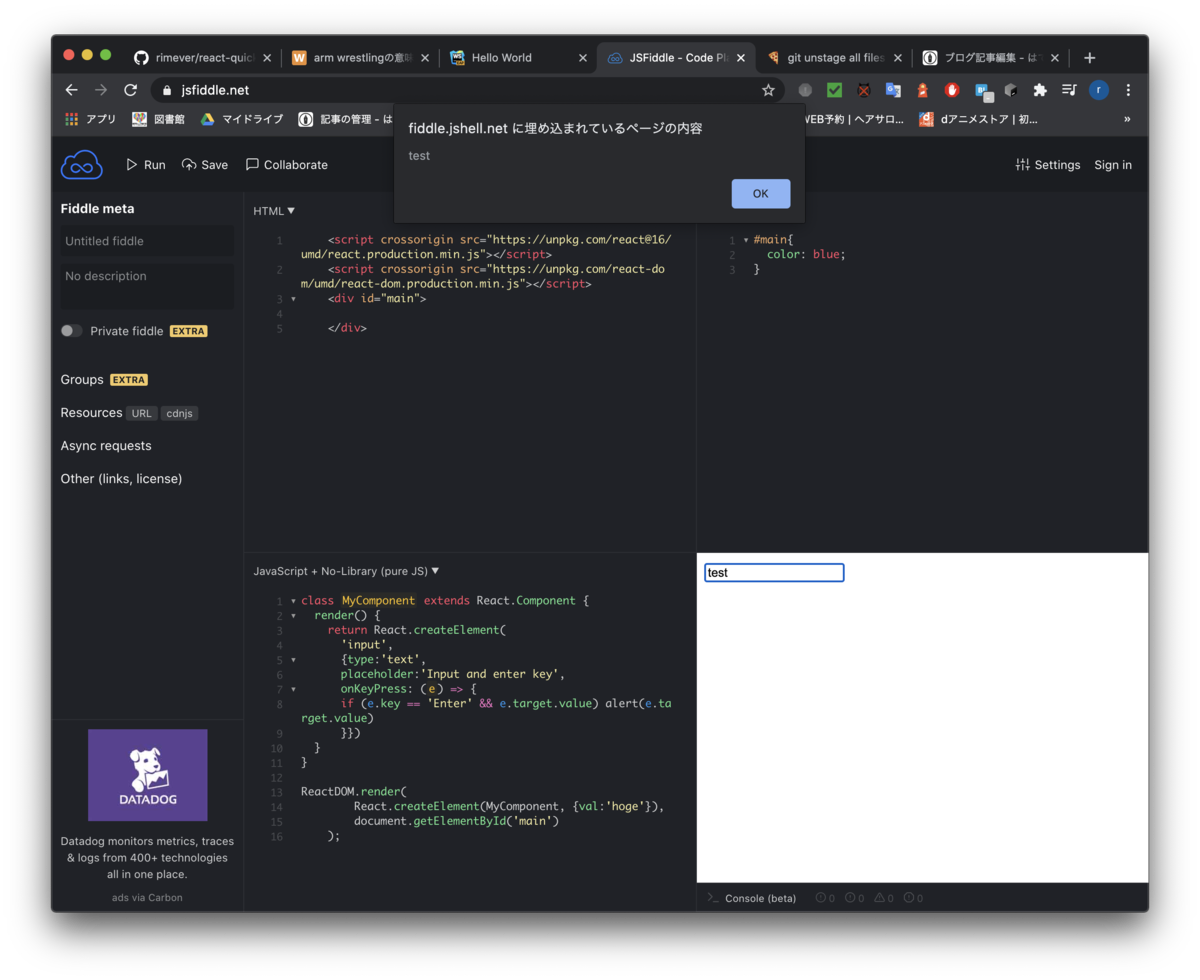This screenshot has width=1200, height=980.
Task: Open the Extensions puzzle piece menu
Action: [x=1040, y=90]
